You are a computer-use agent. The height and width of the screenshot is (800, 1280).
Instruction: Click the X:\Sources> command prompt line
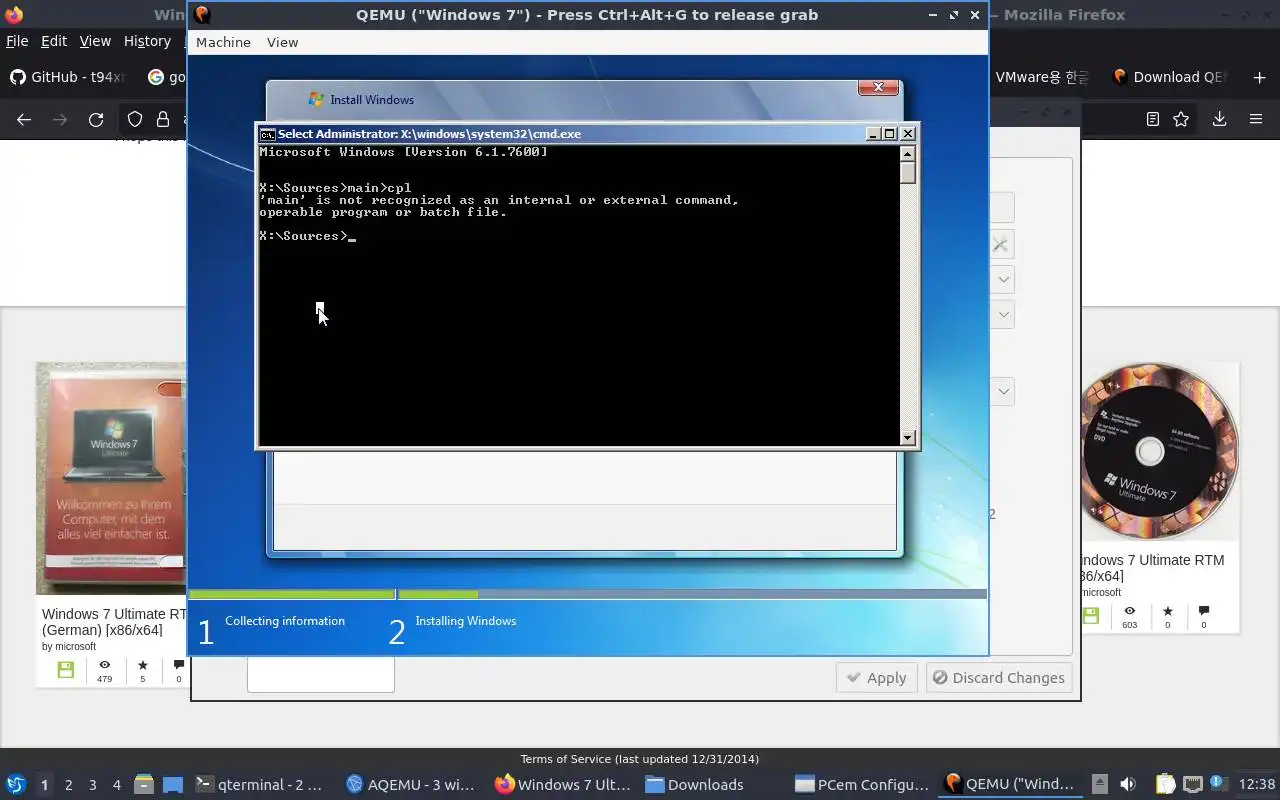coord(307,236)
